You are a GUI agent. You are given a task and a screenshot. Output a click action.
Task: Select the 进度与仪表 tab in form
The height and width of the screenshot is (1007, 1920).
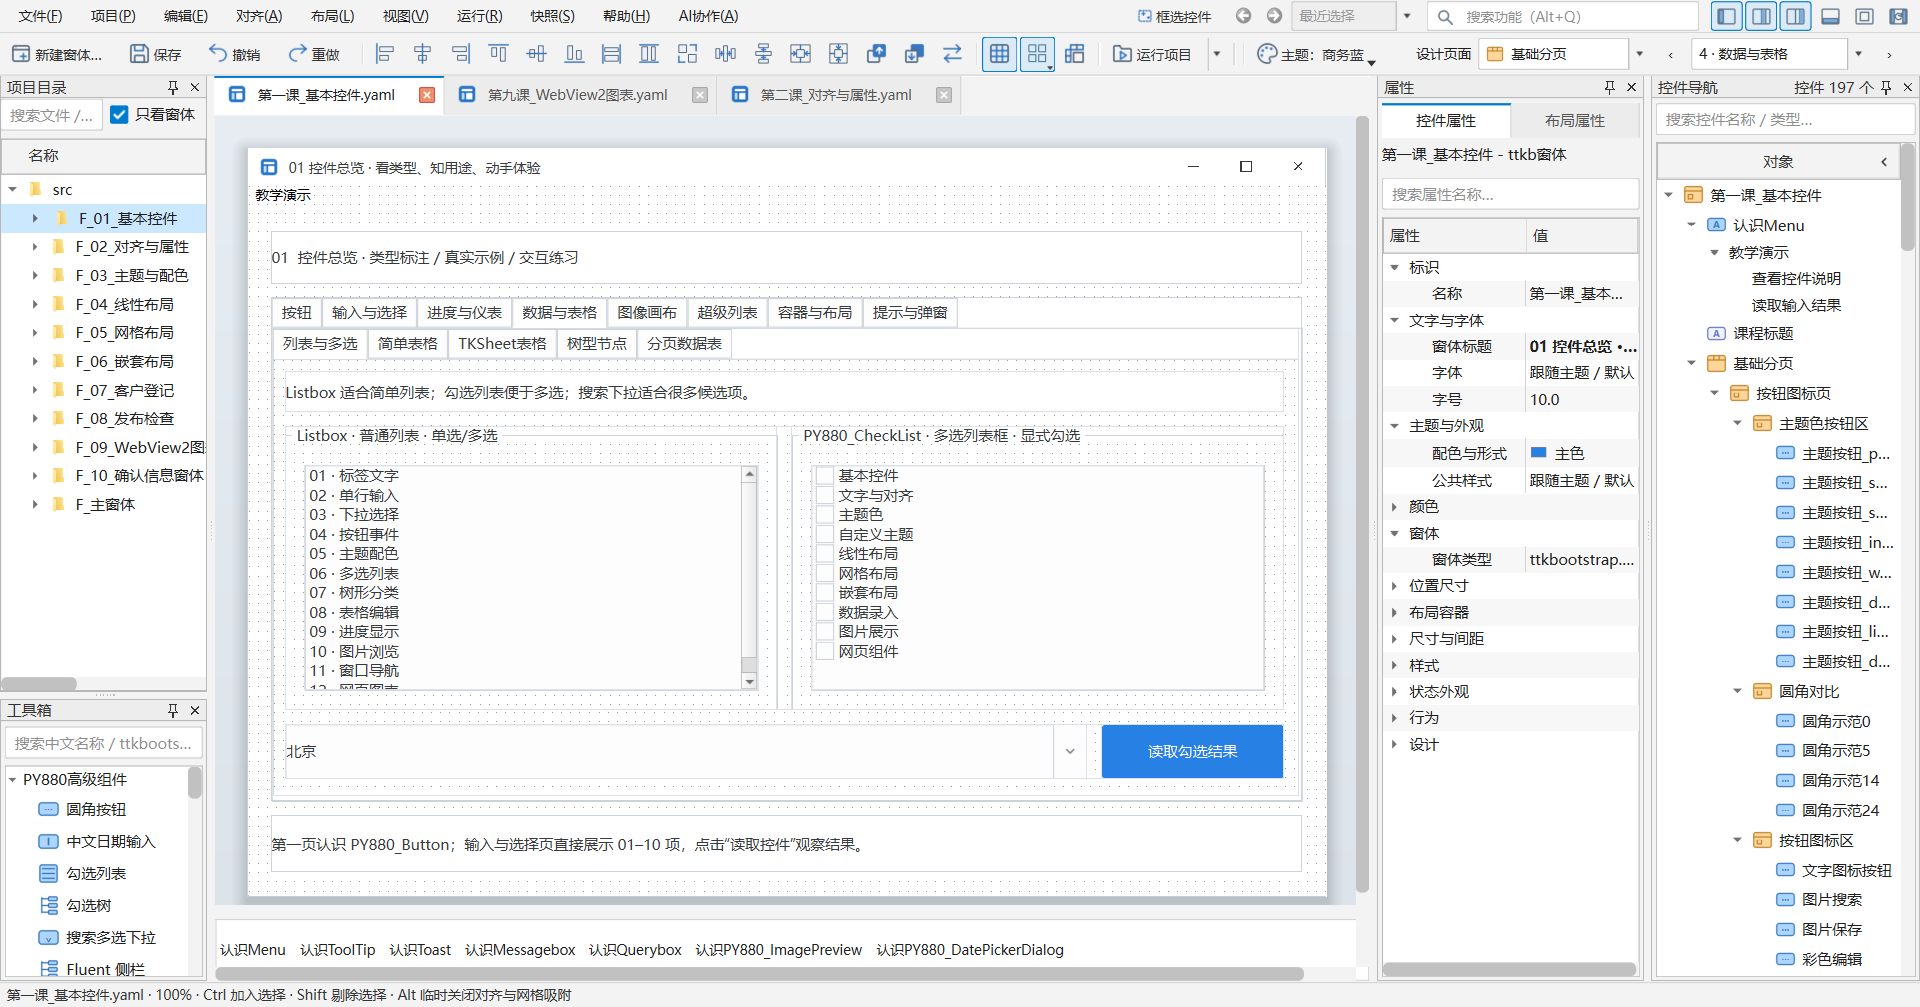click(x=464, y=313)
